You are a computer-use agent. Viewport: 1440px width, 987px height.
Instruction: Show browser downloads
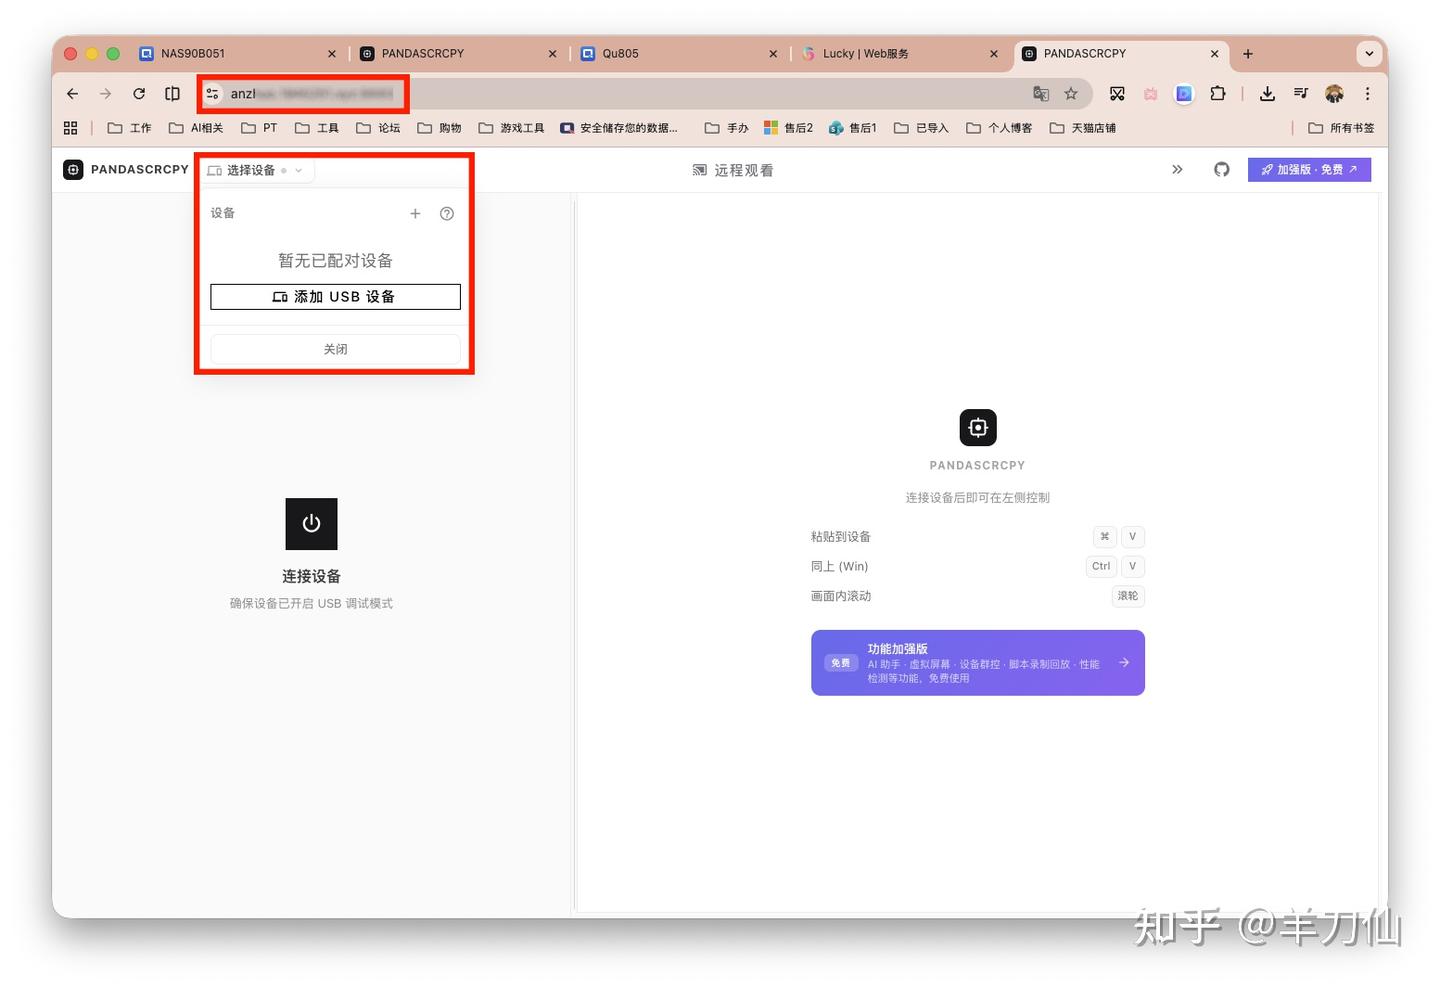click(1267, 94)
